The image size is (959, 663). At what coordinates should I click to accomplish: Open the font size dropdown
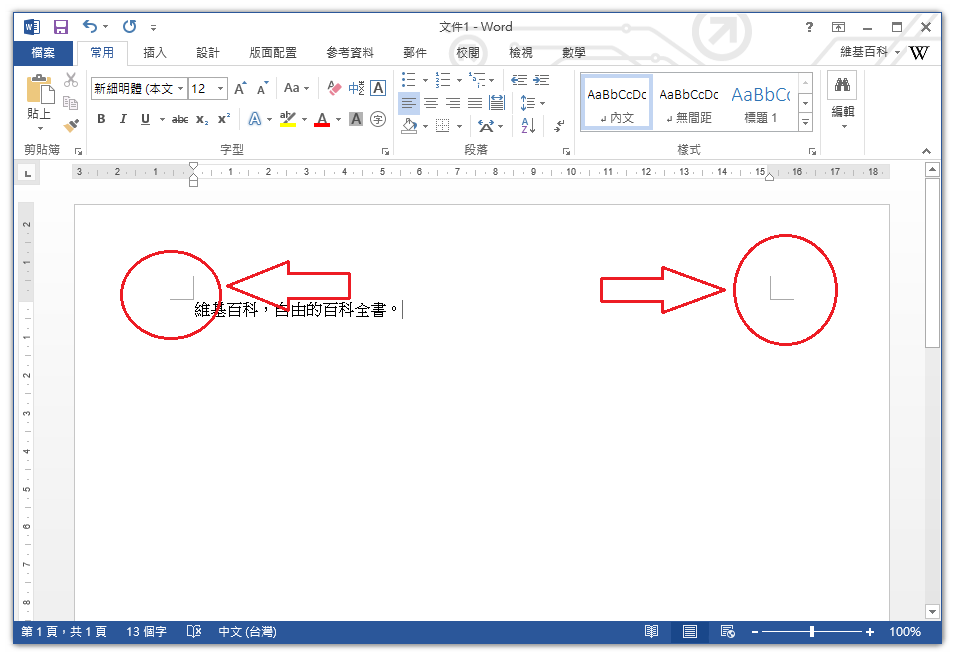click(221, 89)
